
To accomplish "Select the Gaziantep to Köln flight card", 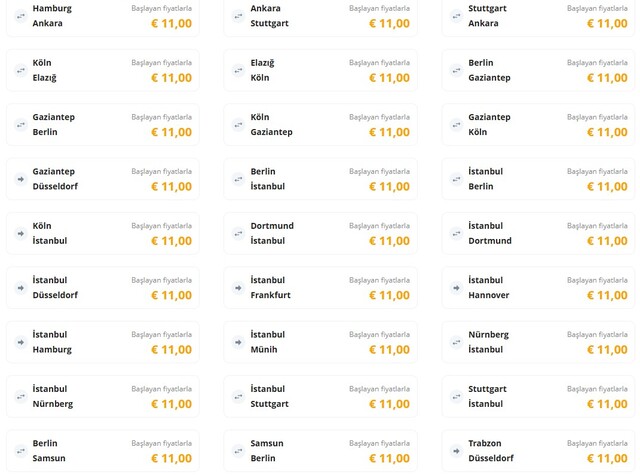I will [x=538, y=124].
